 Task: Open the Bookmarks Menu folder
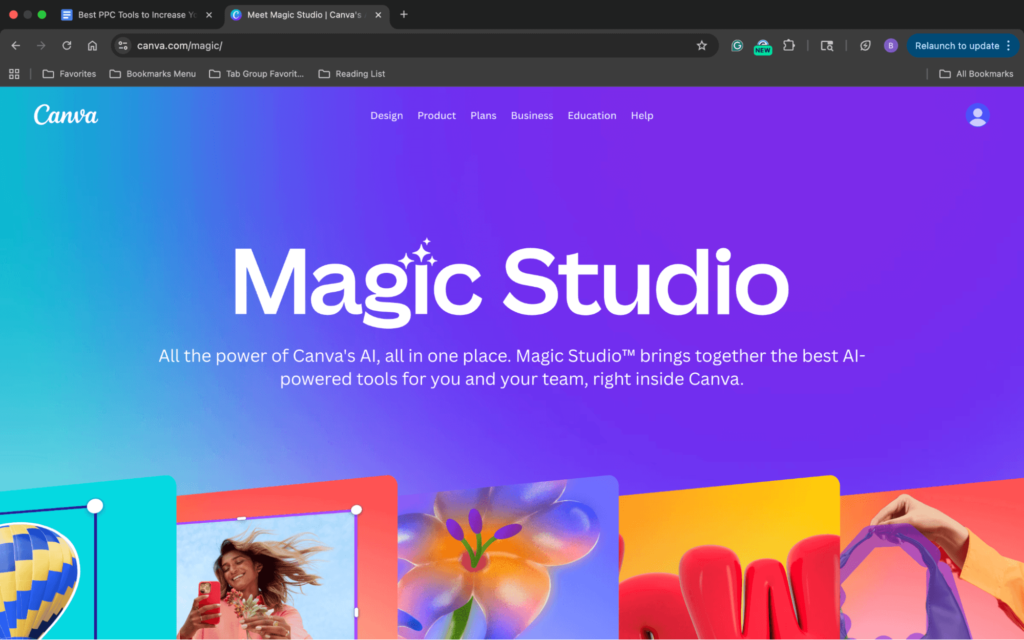click(x=153, y=74)
